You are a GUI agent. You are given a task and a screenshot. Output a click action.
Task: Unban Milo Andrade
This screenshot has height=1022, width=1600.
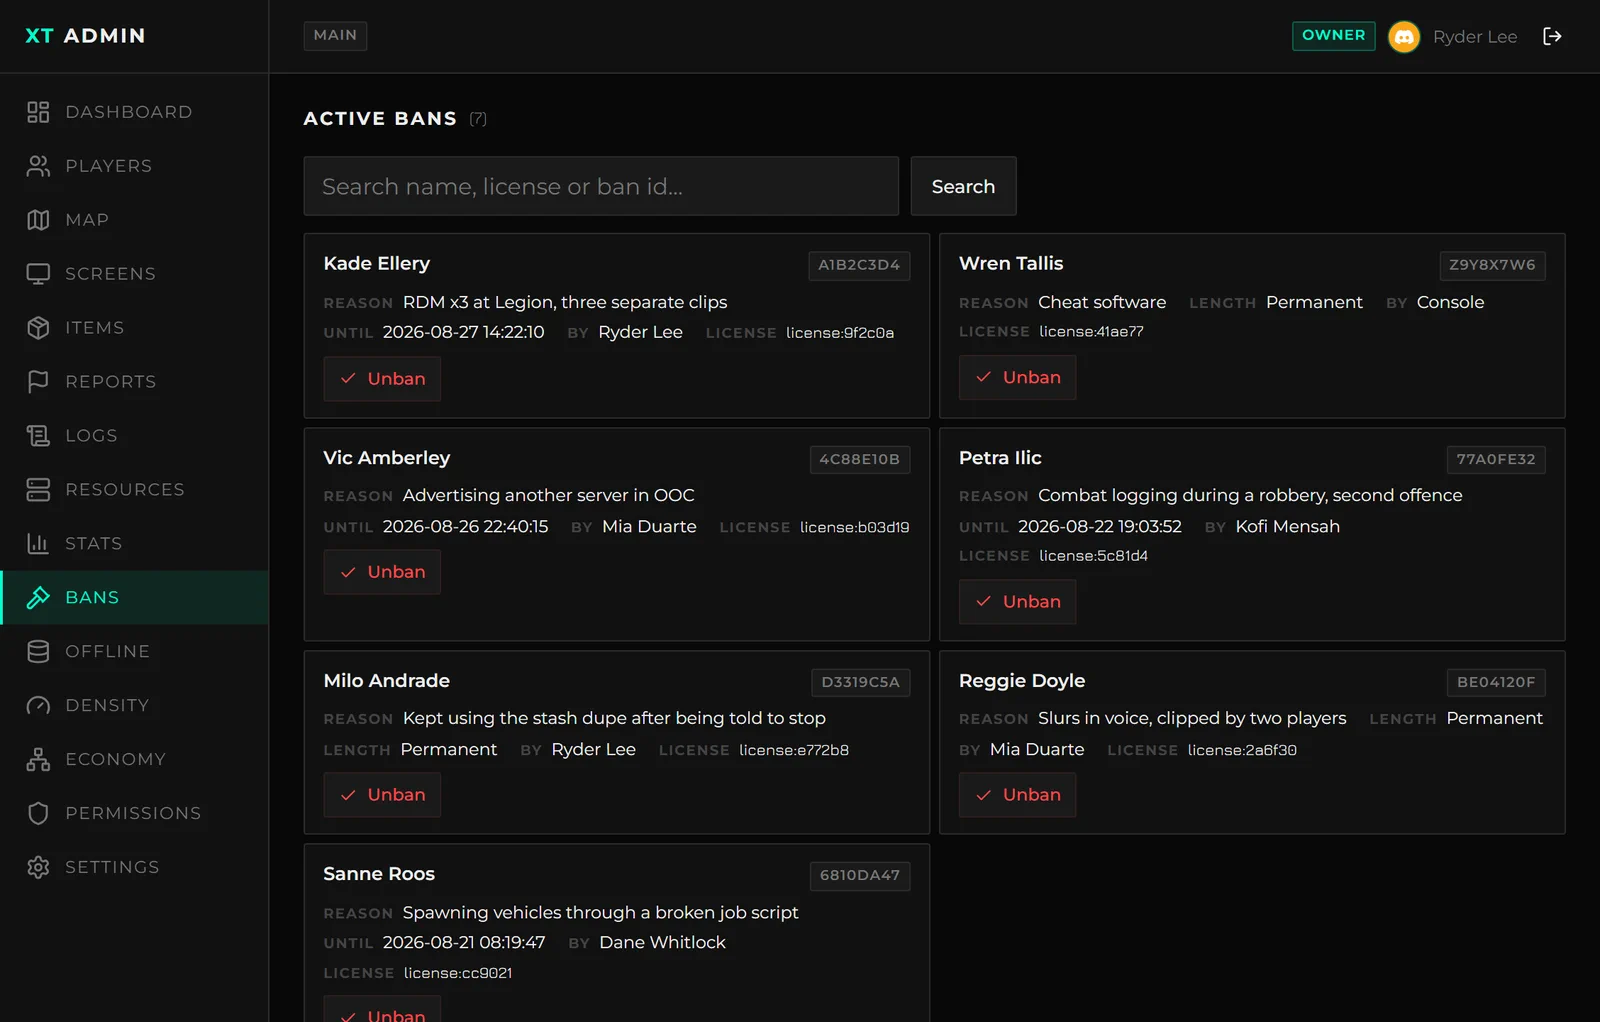(x=382, y=795)
